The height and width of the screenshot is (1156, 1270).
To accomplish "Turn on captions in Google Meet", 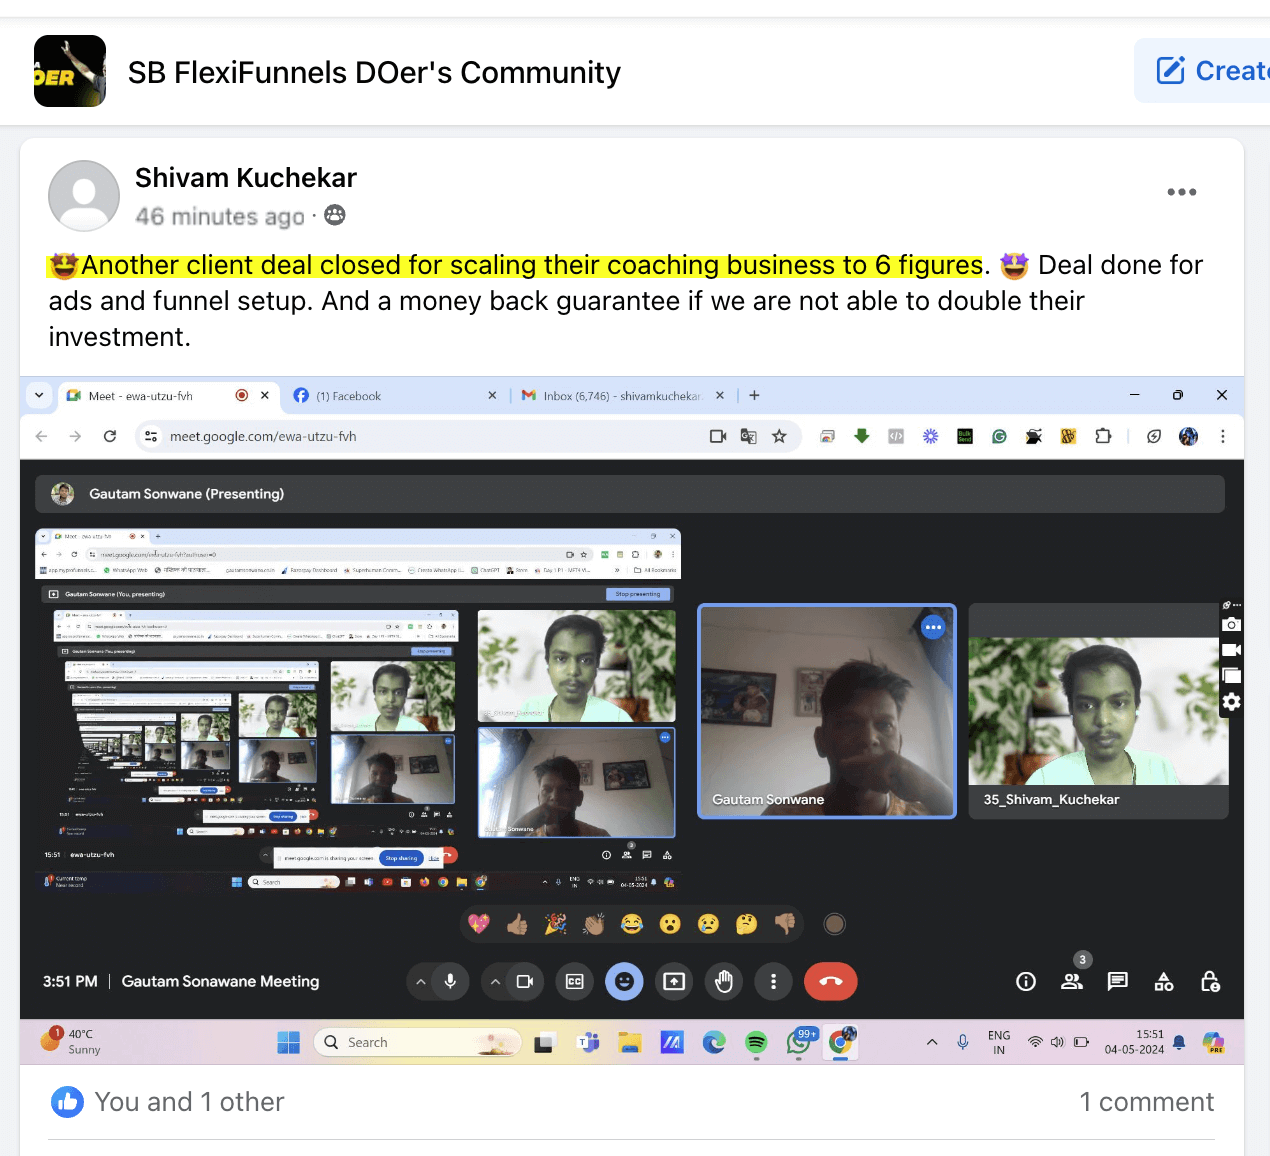I will [574, 981].
